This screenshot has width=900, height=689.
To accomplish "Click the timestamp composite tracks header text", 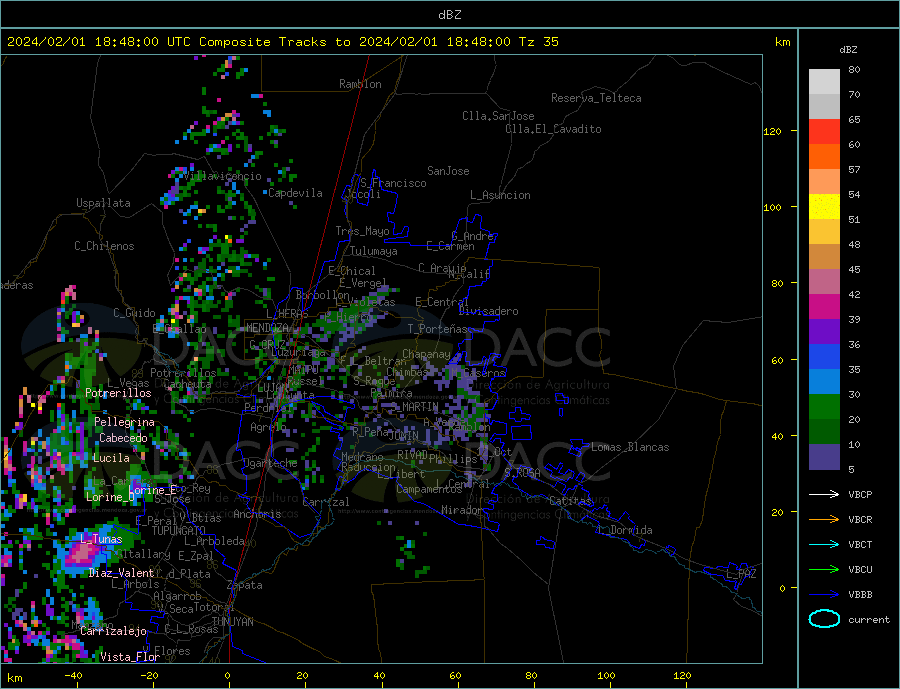I will (x=283, y=42).
